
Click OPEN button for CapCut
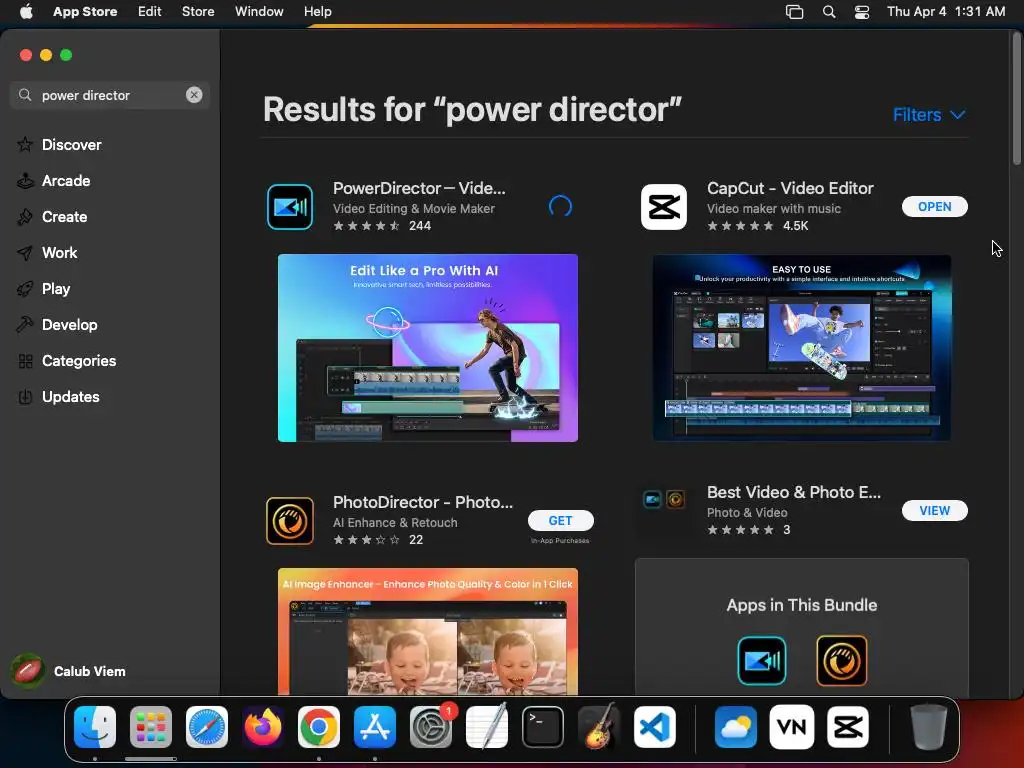click(935, 206)
